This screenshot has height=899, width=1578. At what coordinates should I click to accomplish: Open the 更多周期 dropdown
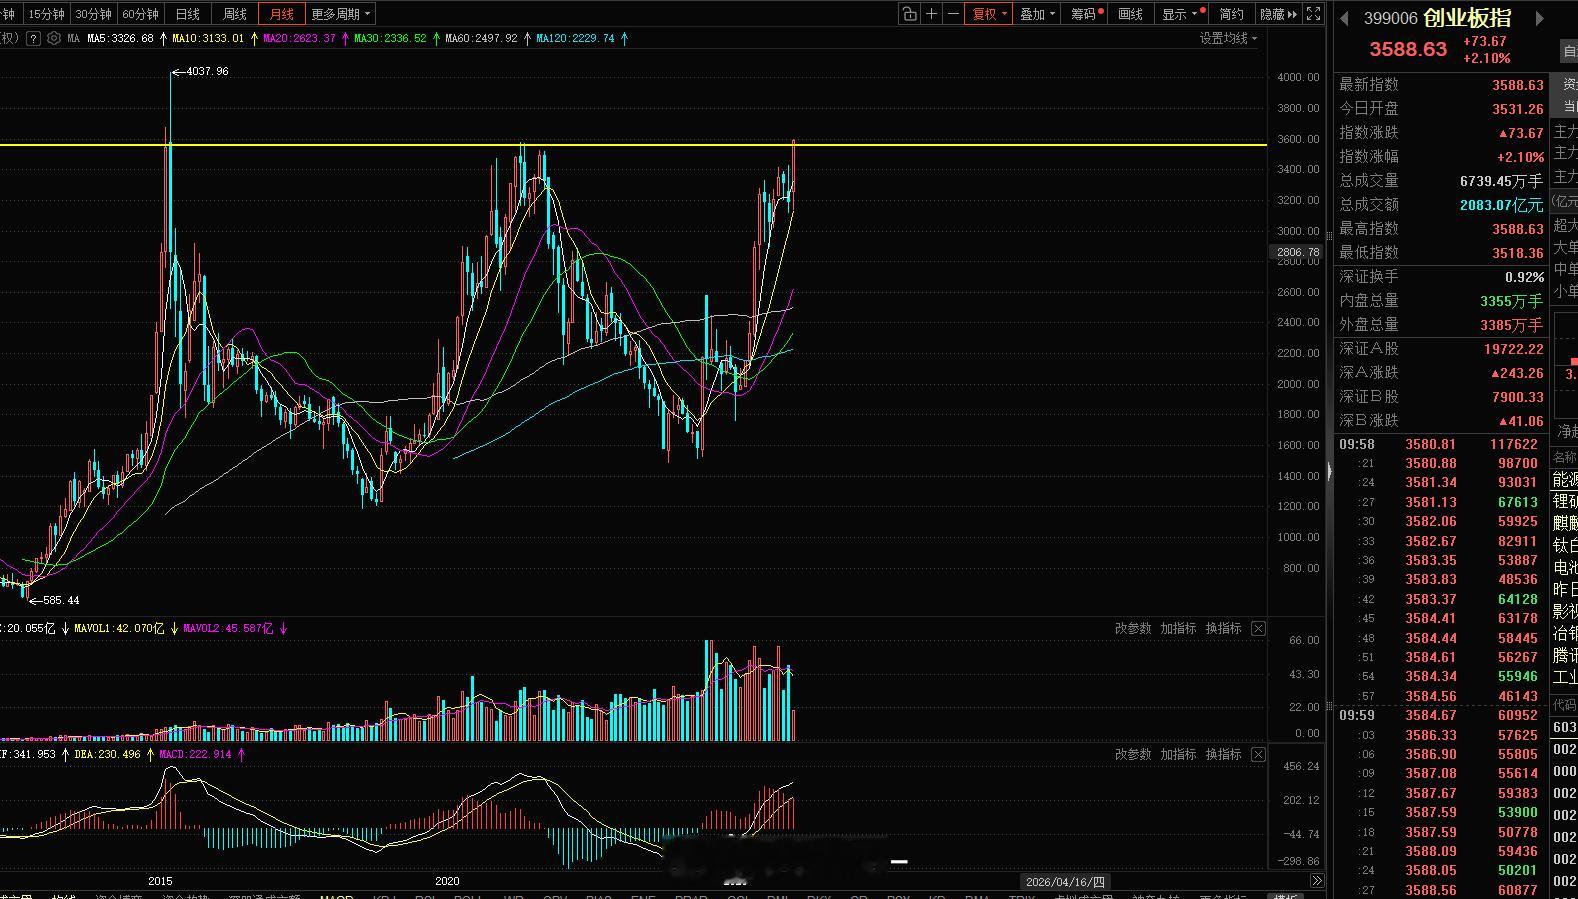(x=340, y=14)
